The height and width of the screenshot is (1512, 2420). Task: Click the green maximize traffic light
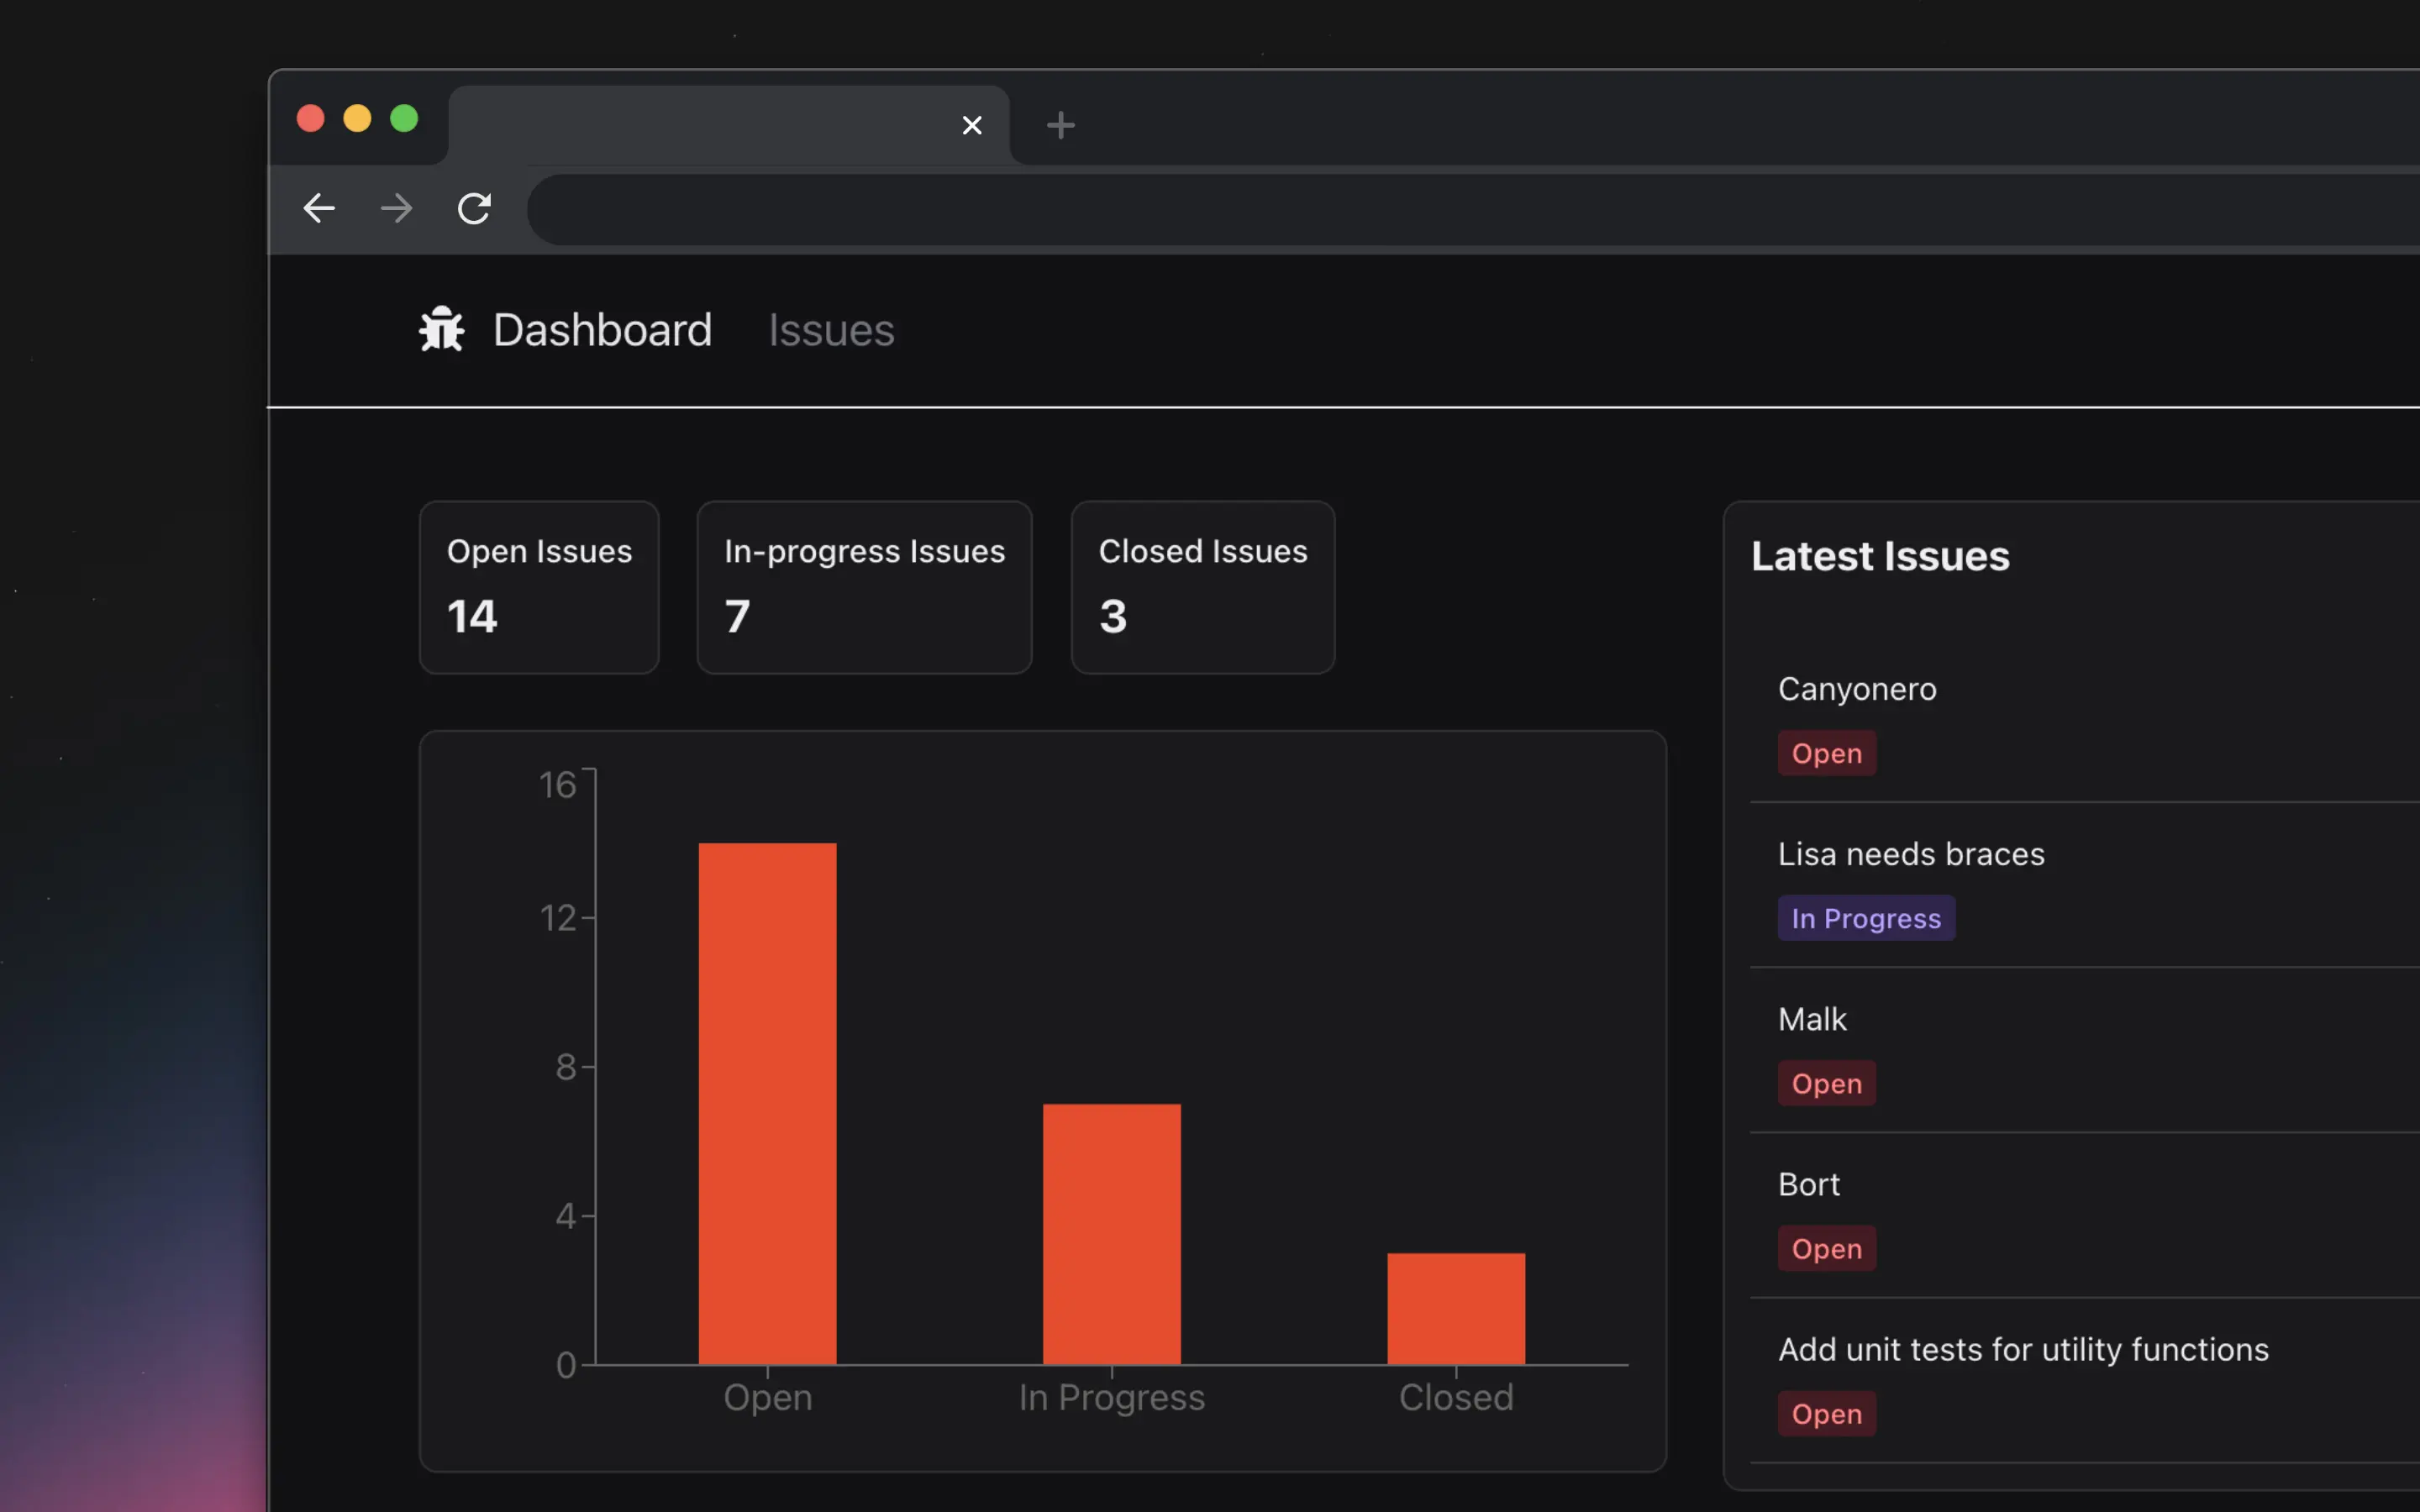(404, 118)
